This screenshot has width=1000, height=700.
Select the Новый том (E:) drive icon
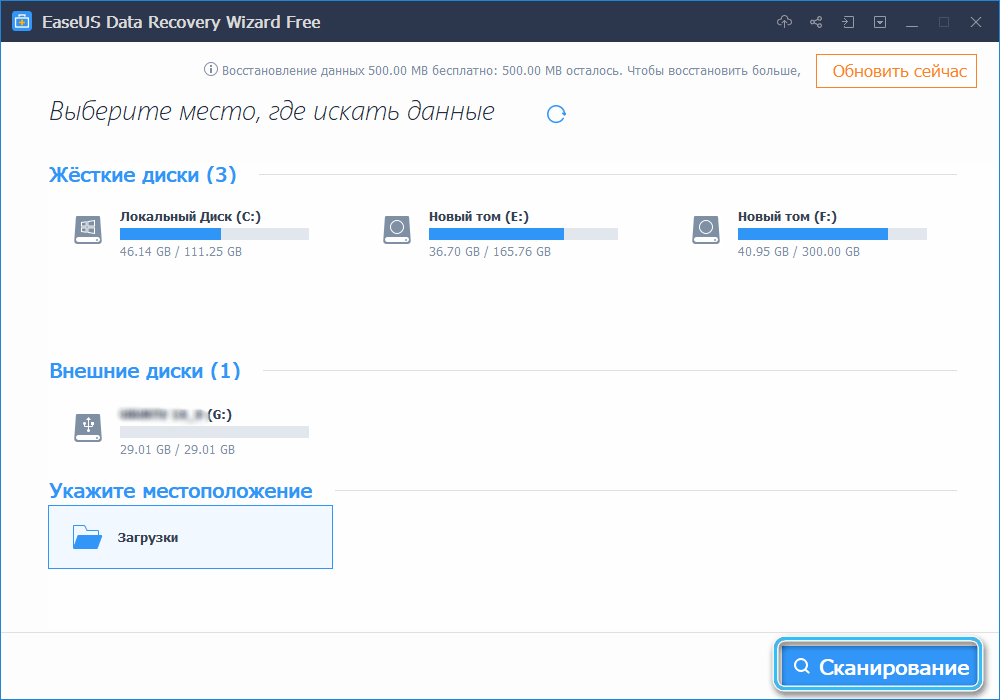point(396,229)
